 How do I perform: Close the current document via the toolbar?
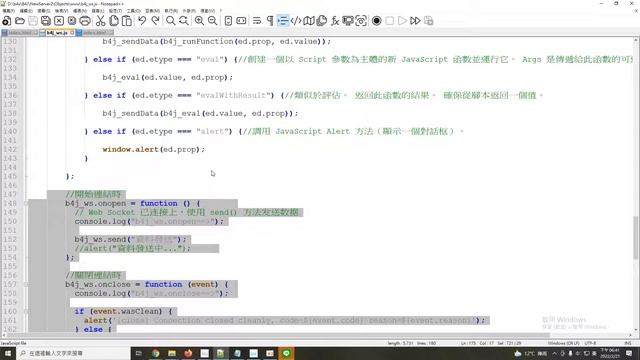pos(59,21)
